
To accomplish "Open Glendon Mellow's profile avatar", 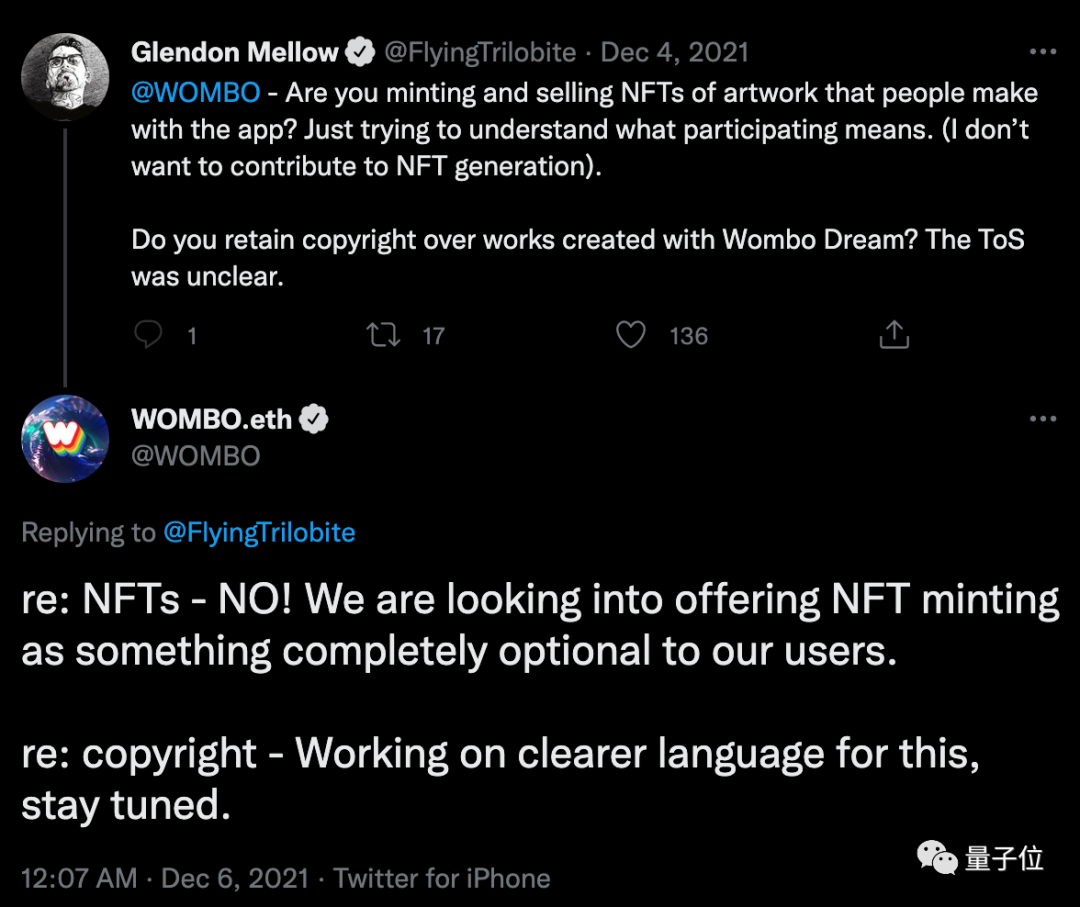I will 65,77.
